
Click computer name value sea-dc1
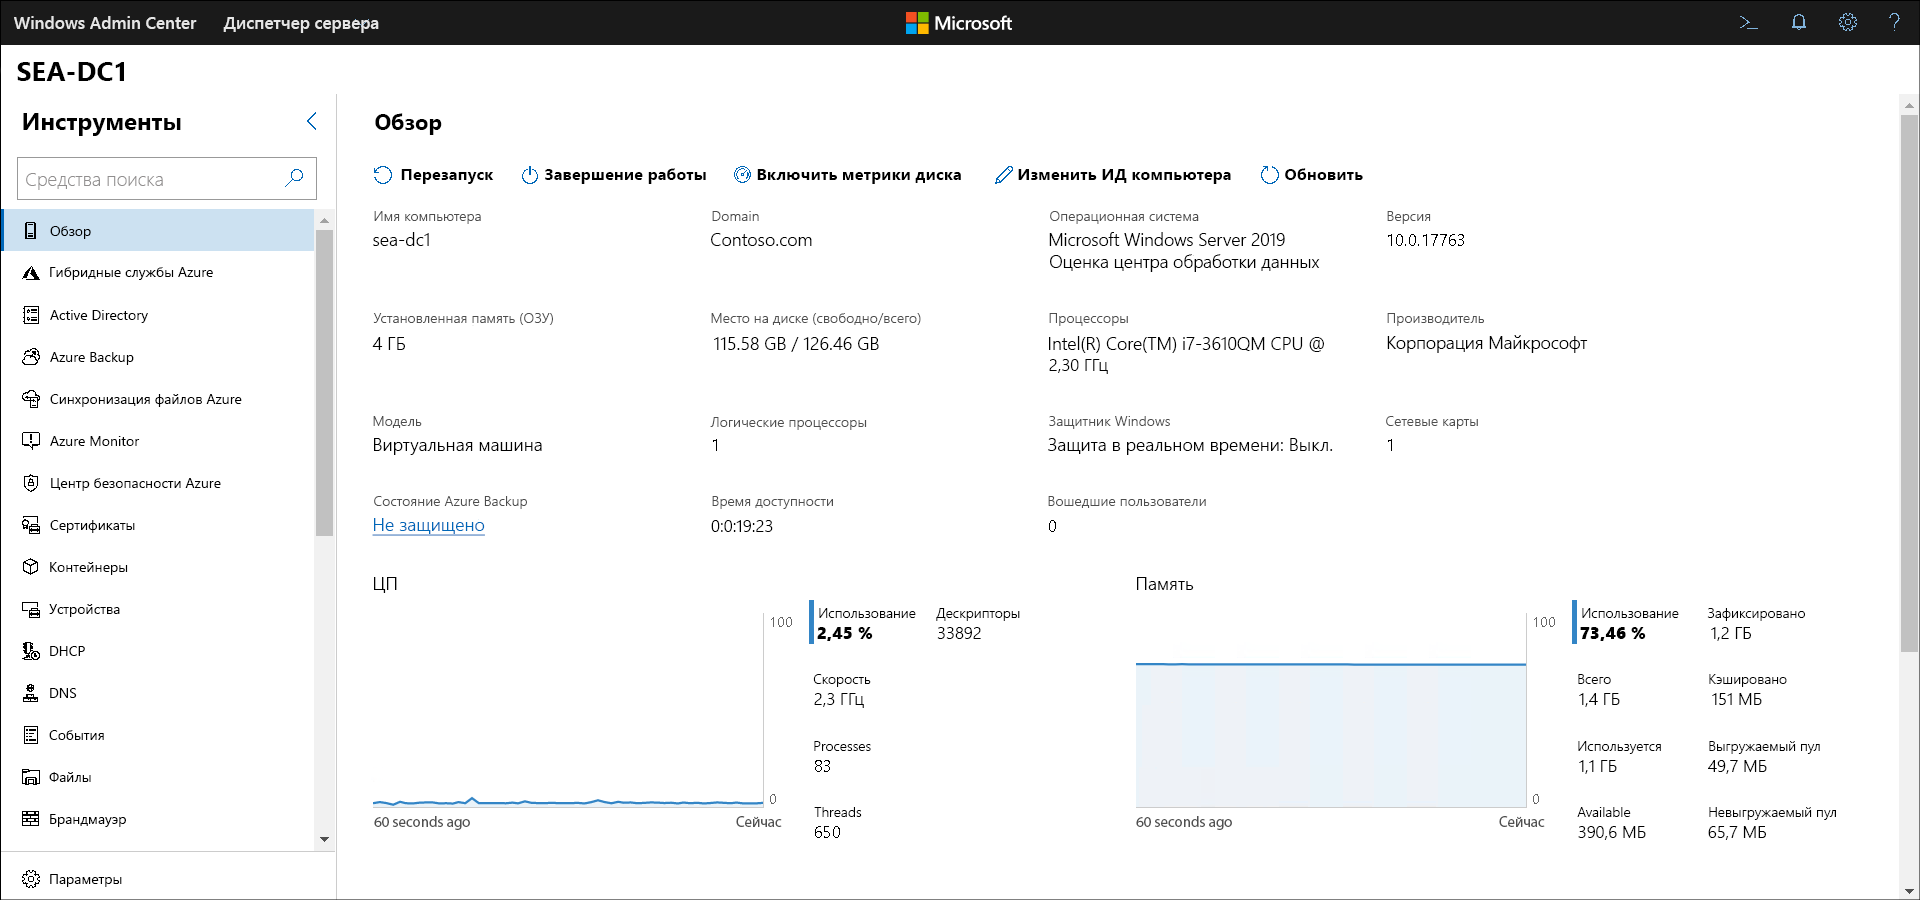[401, 240]
